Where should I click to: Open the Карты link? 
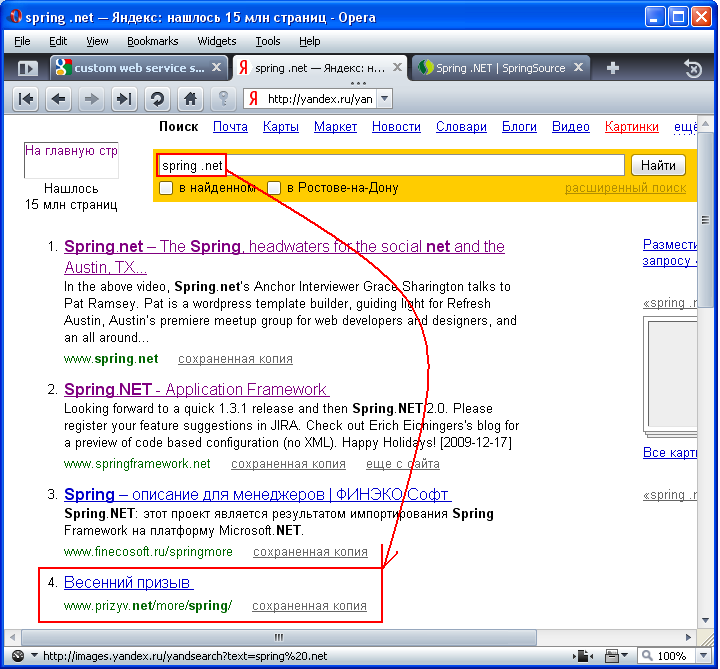[x=281, y=127]
